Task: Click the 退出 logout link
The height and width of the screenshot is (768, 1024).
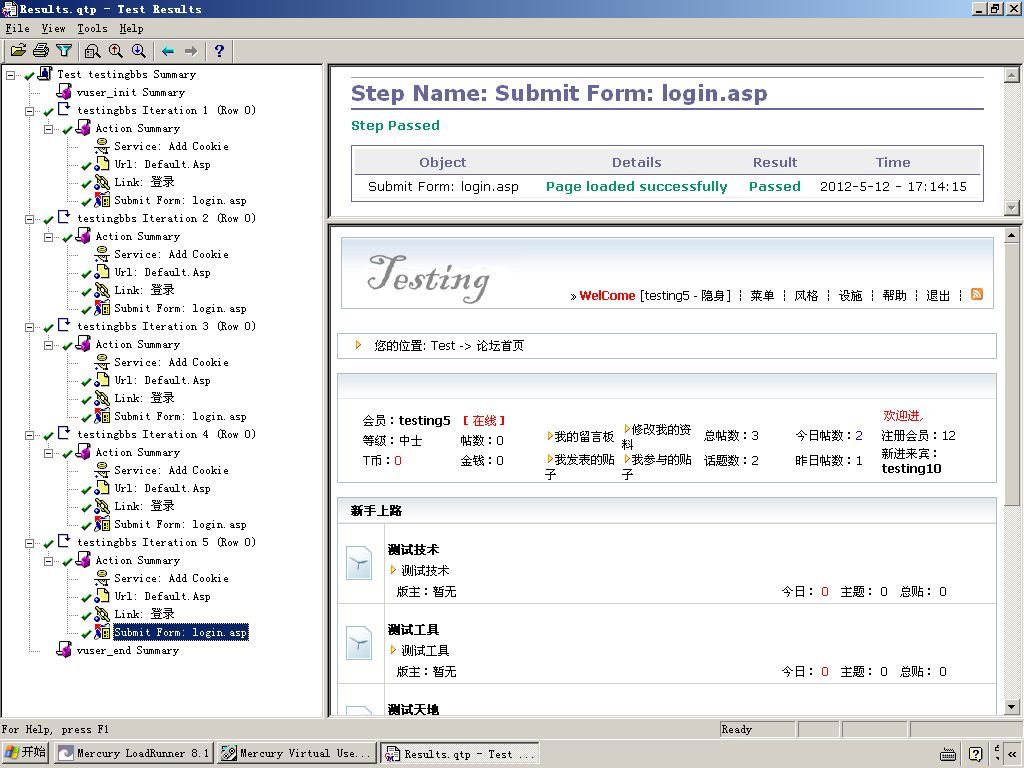Action: [x=938, y=295]
